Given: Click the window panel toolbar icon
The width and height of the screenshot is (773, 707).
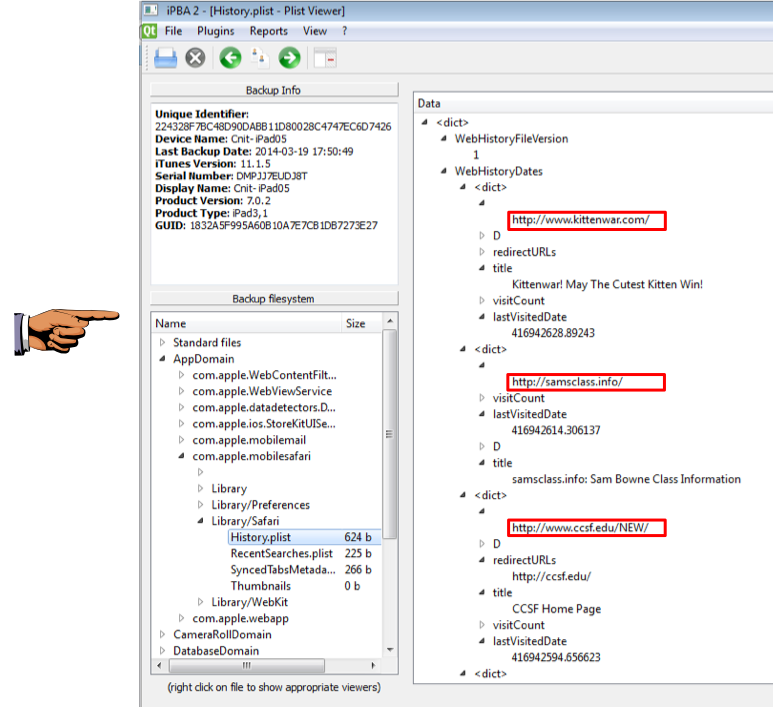Looking at the screenshot, I should (x=325, y=58).
